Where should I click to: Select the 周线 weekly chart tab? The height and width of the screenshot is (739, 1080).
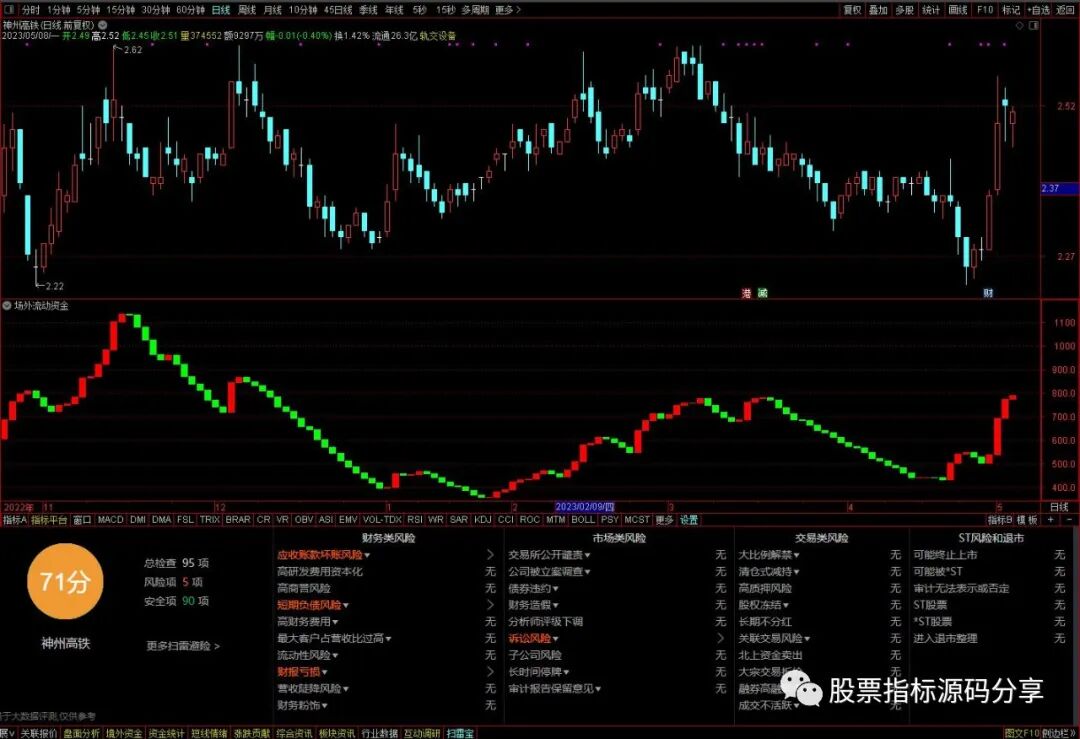point(247,10)
